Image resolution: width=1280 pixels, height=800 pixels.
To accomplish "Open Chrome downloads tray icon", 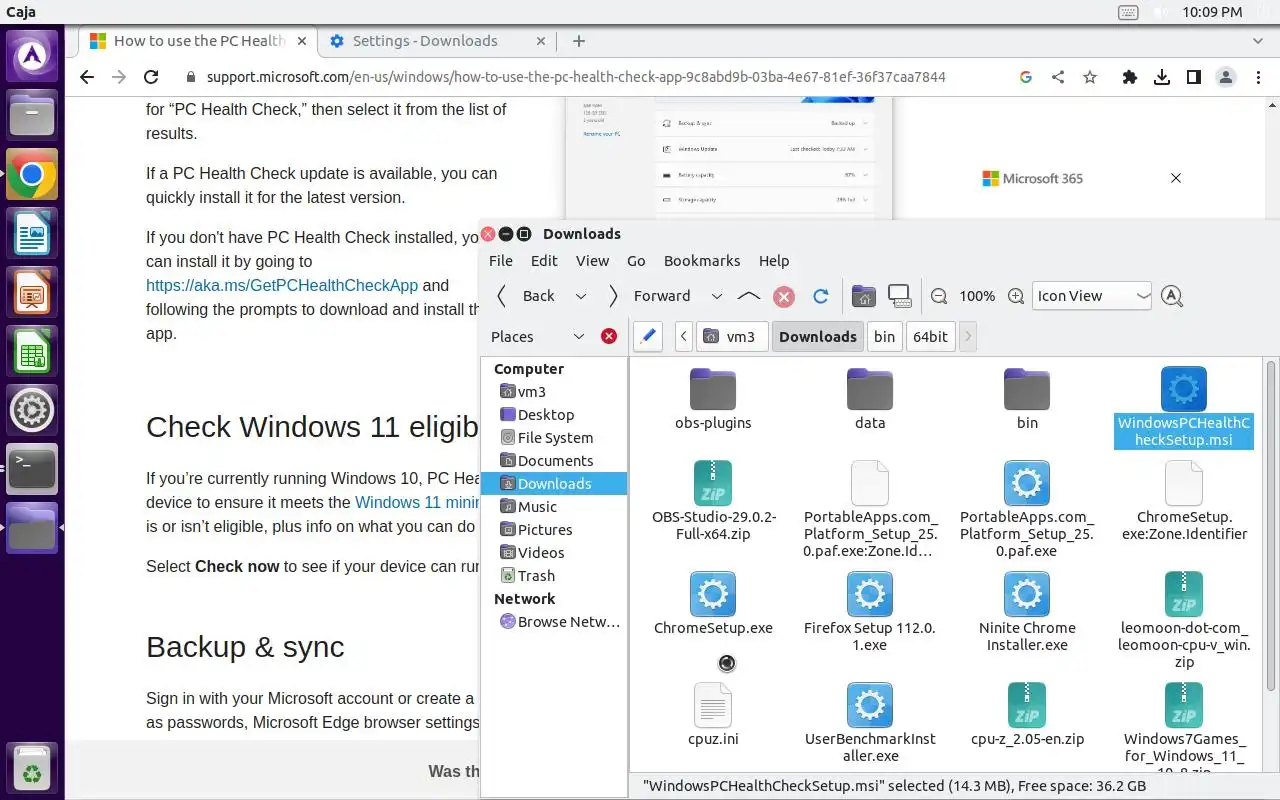I will 1162,77.
